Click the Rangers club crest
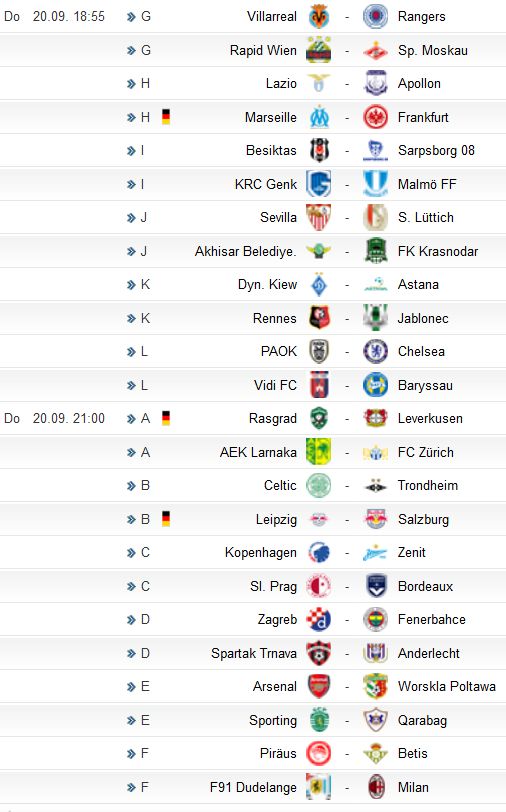The width and height of the screenshot is (506, 812). point(375,17)
